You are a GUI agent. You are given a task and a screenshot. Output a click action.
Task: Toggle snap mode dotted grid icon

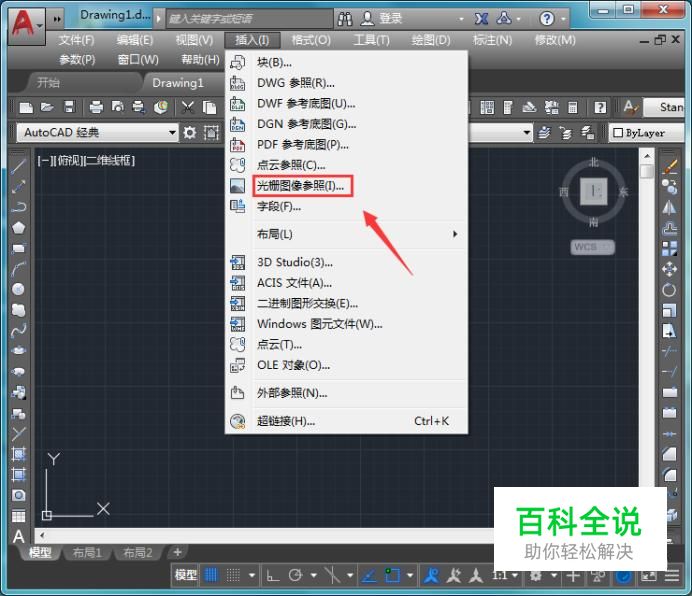pos(233,575)
